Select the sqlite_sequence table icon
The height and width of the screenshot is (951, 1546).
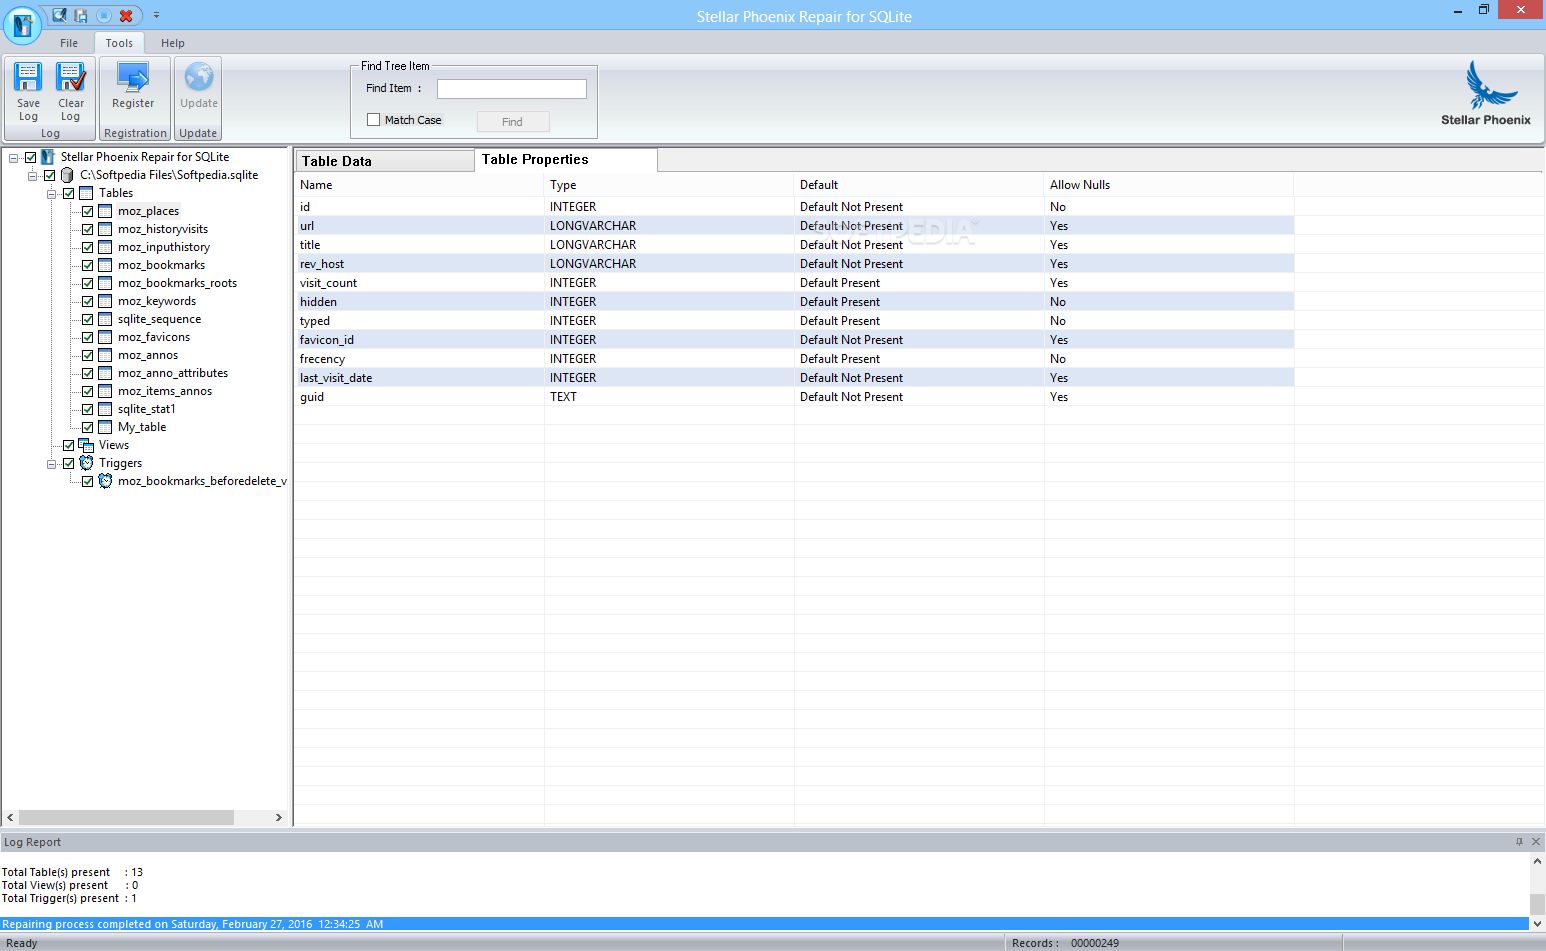coord(105,319)
